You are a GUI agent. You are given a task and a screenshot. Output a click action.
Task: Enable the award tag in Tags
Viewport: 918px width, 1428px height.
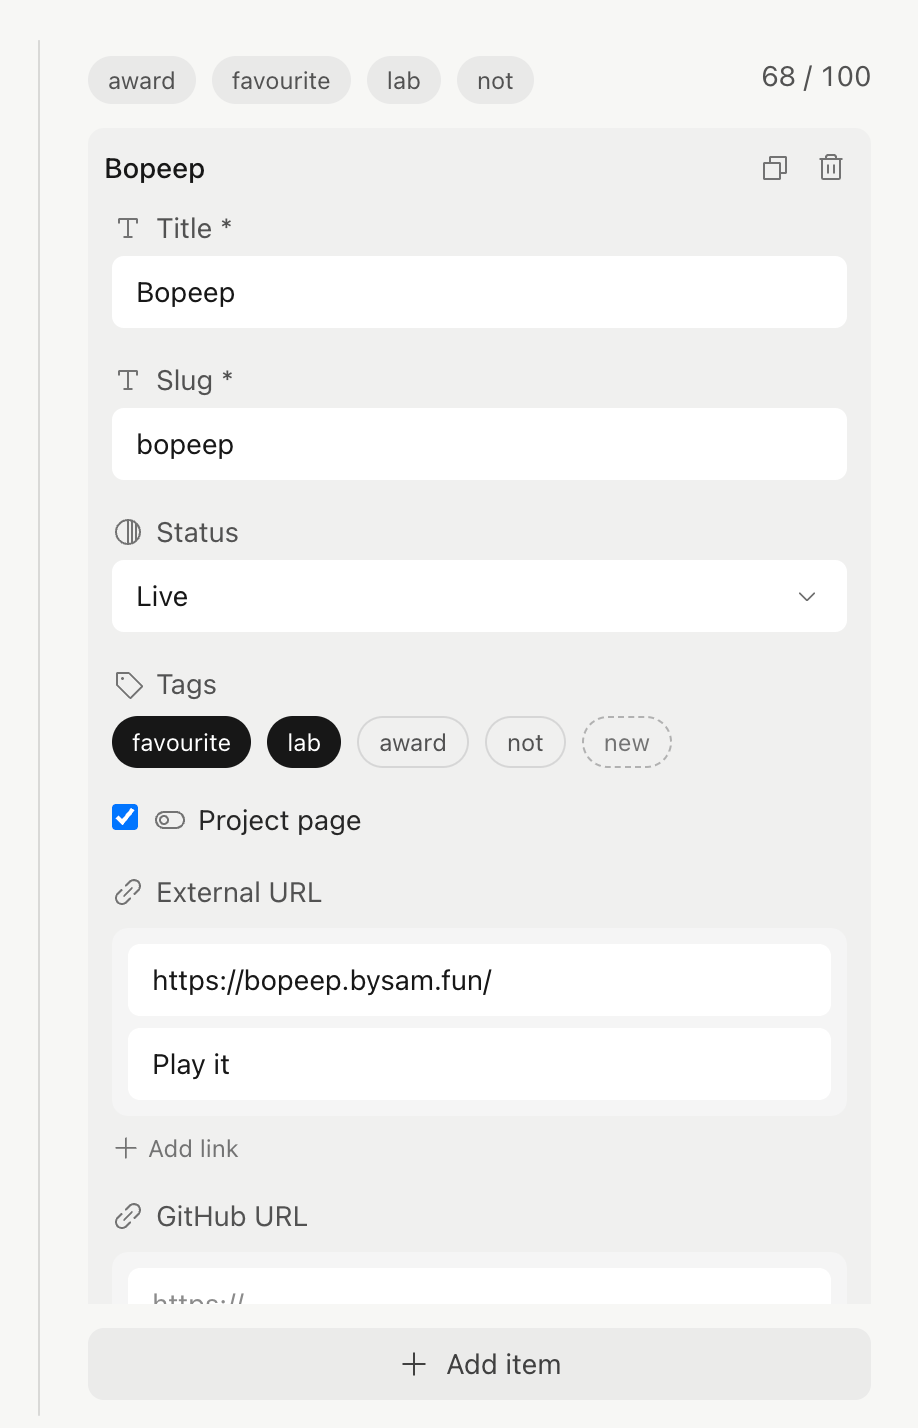click(413, 742)
